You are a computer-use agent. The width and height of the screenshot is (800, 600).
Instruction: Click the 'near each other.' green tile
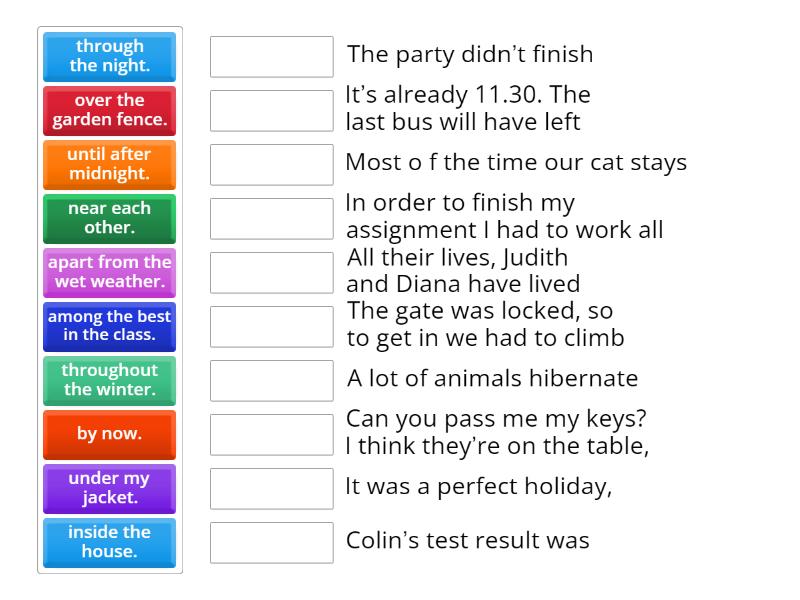coord(110,218)
